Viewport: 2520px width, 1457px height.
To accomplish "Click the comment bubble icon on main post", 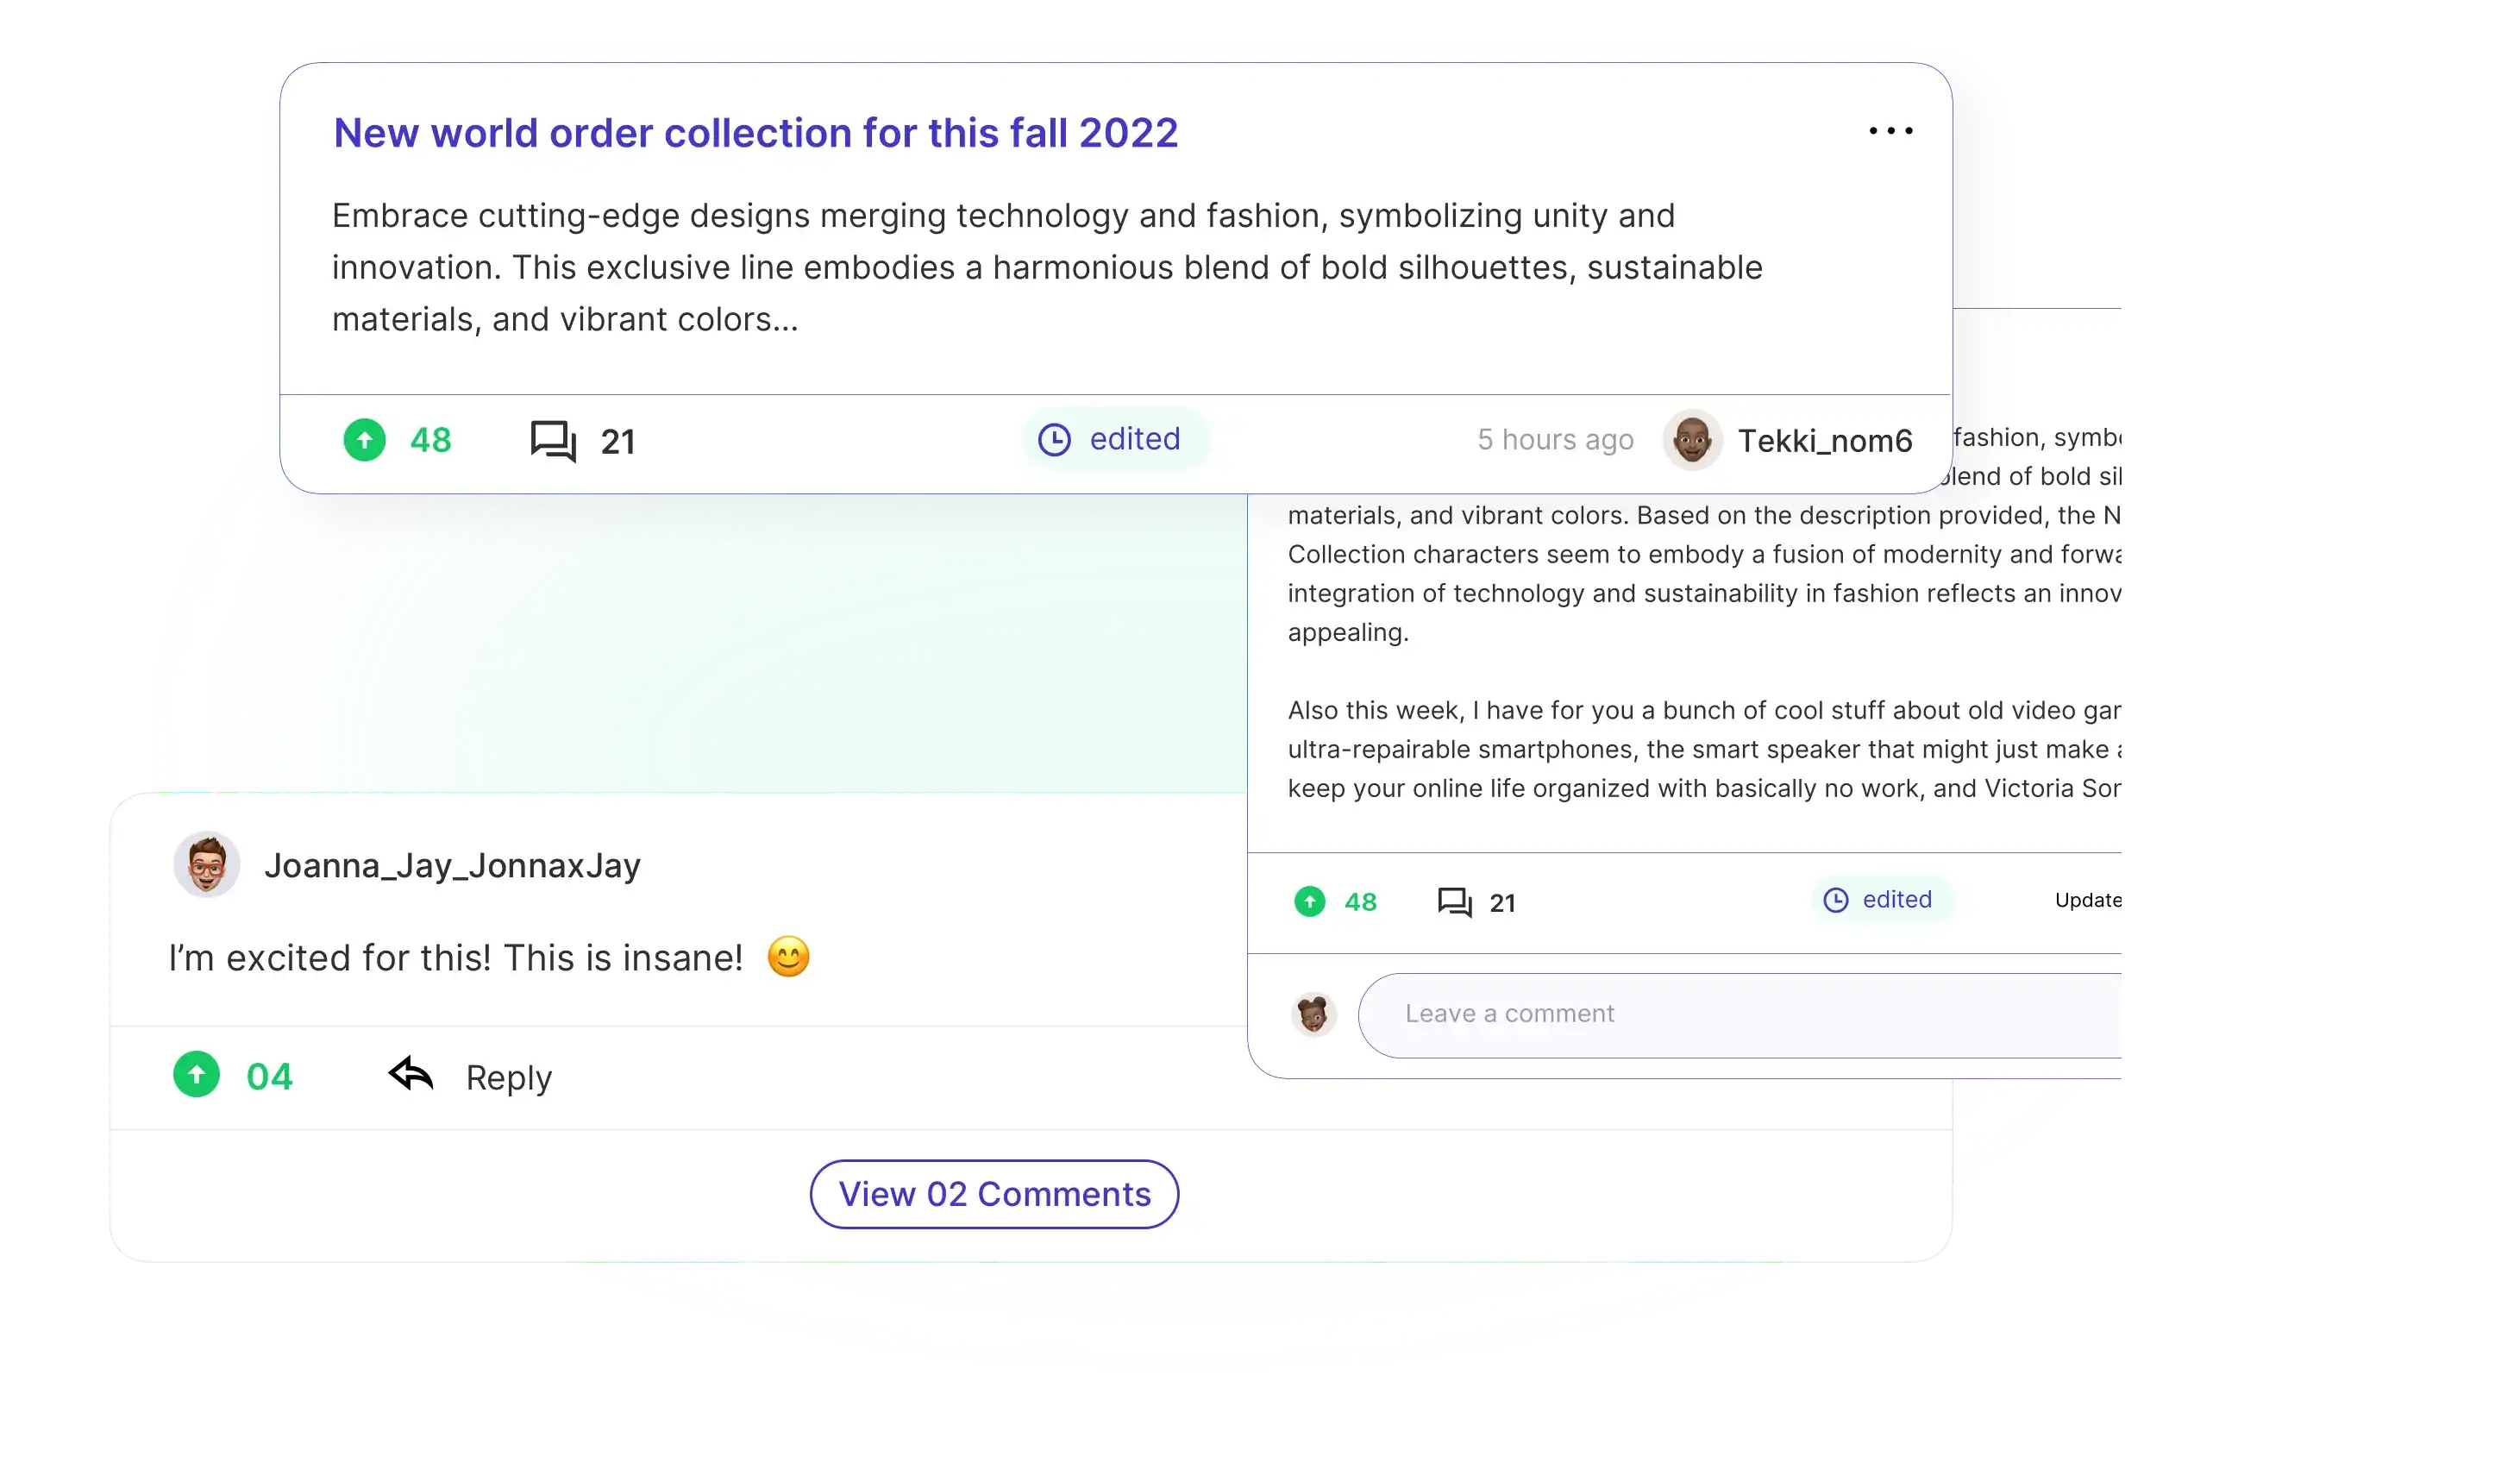I will click(x=553, y=439).
